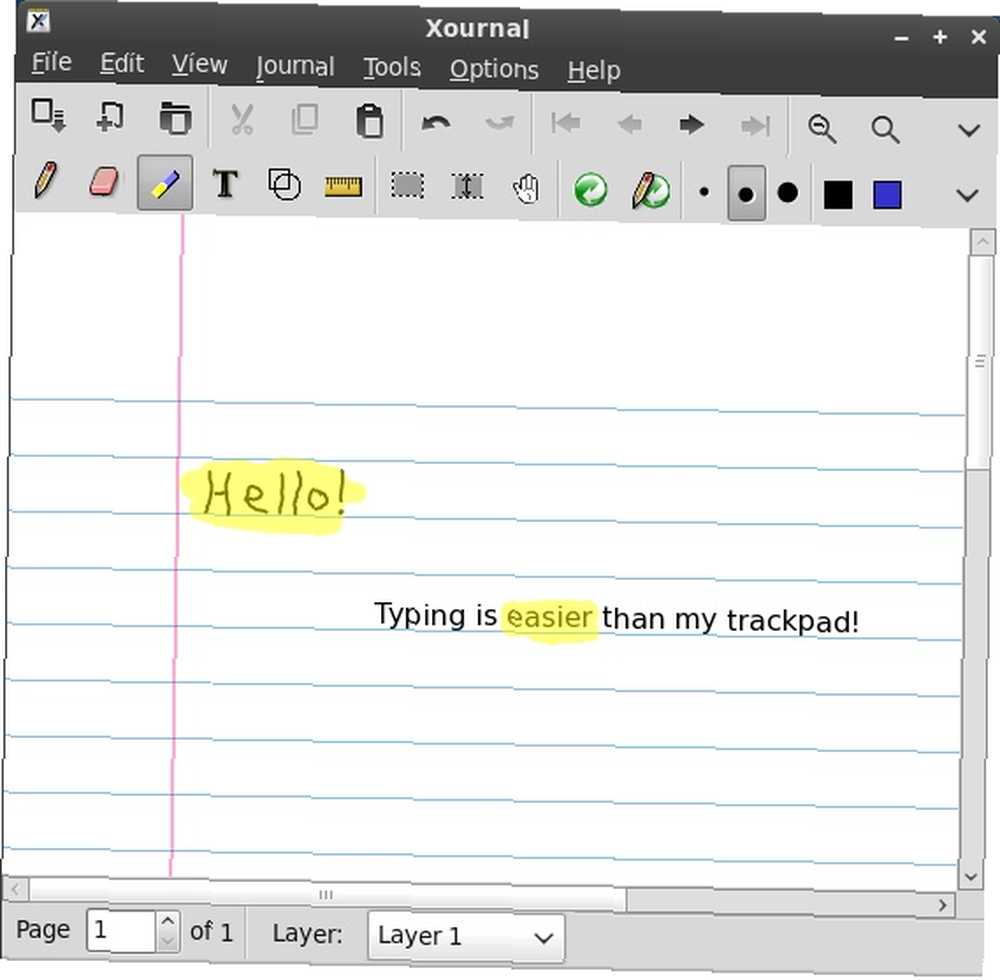Click the highlighted word "easier"
Image resolution: width=1000 pixels, height=980 pixels.
click(550, 618)
